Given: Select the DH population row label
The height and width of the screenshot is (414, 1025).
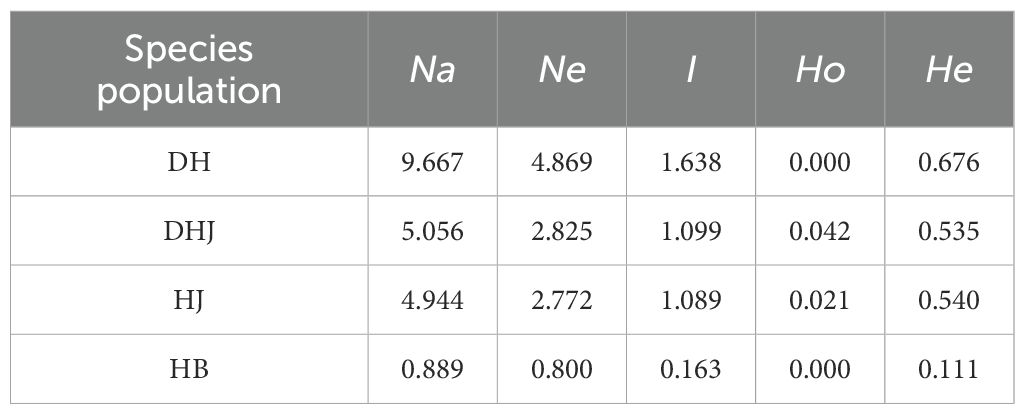Looking at the screenshot, I should pyautogui.click(x=189, y=161).
